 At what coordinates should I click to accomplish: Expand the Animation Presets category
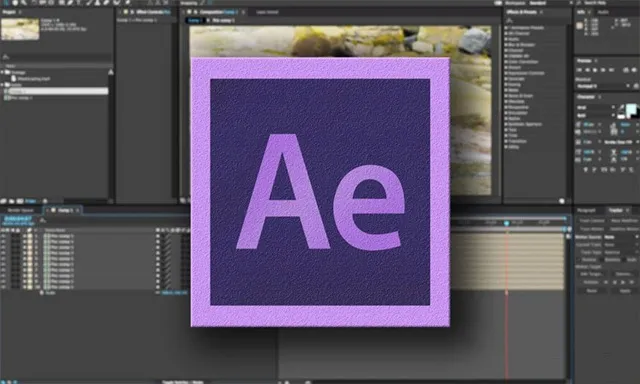pos(506,28)
